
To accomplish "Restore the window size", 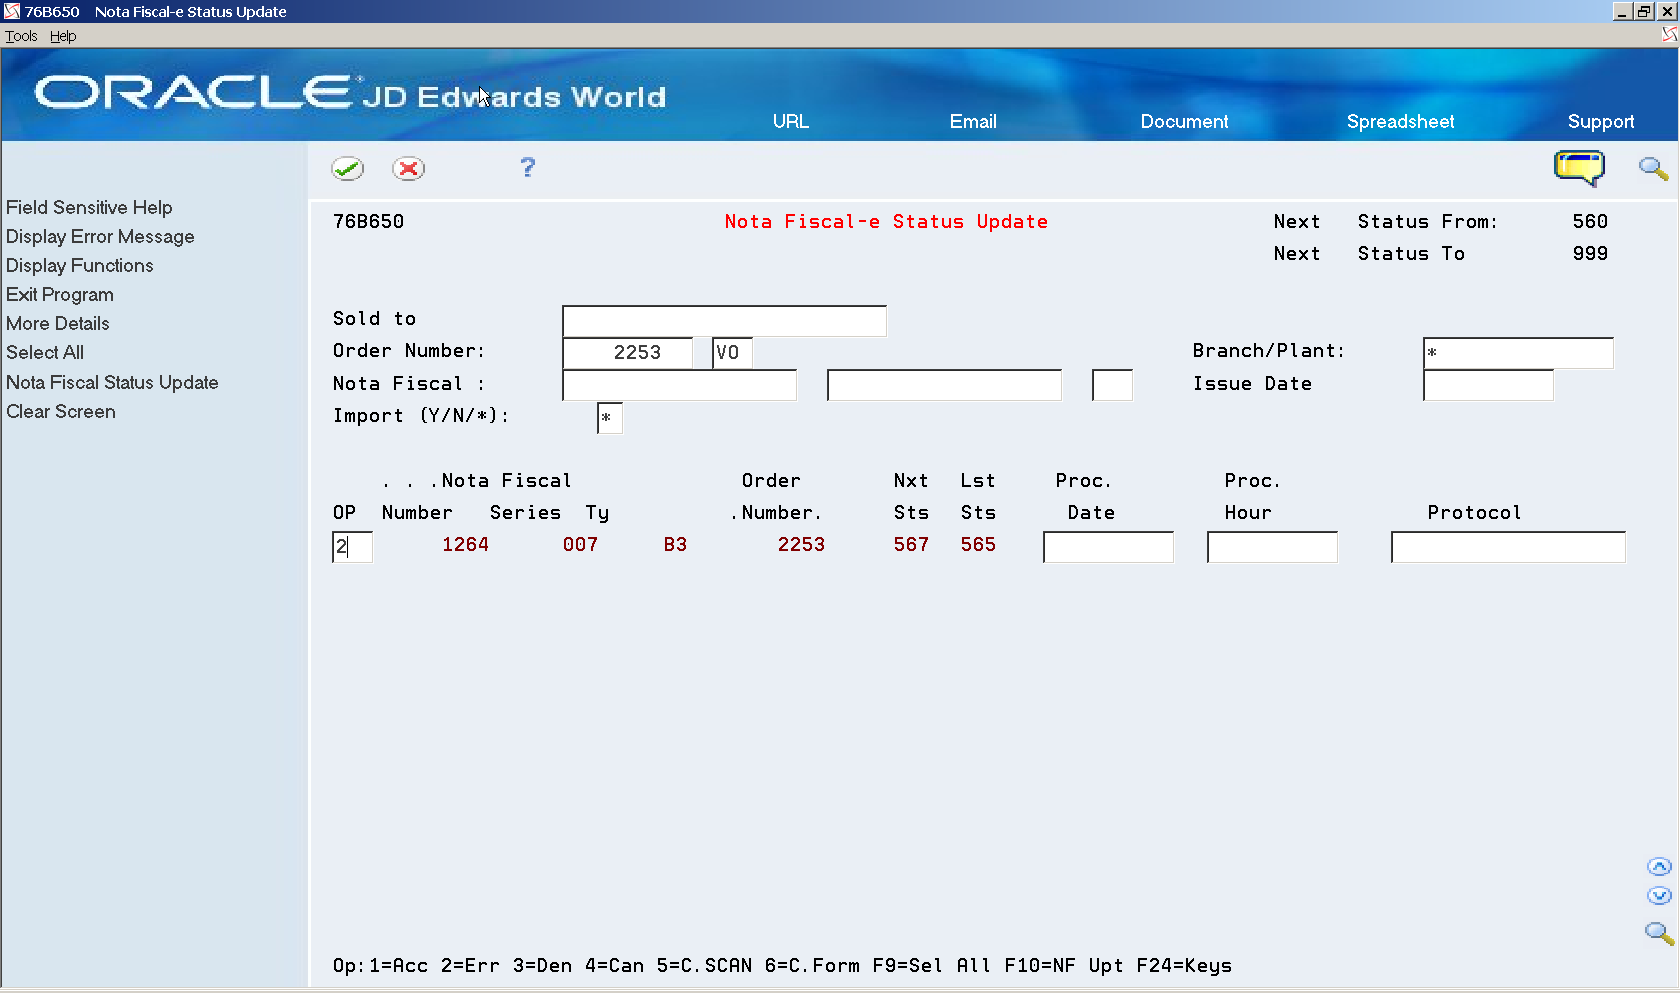I will (1644, 11).
